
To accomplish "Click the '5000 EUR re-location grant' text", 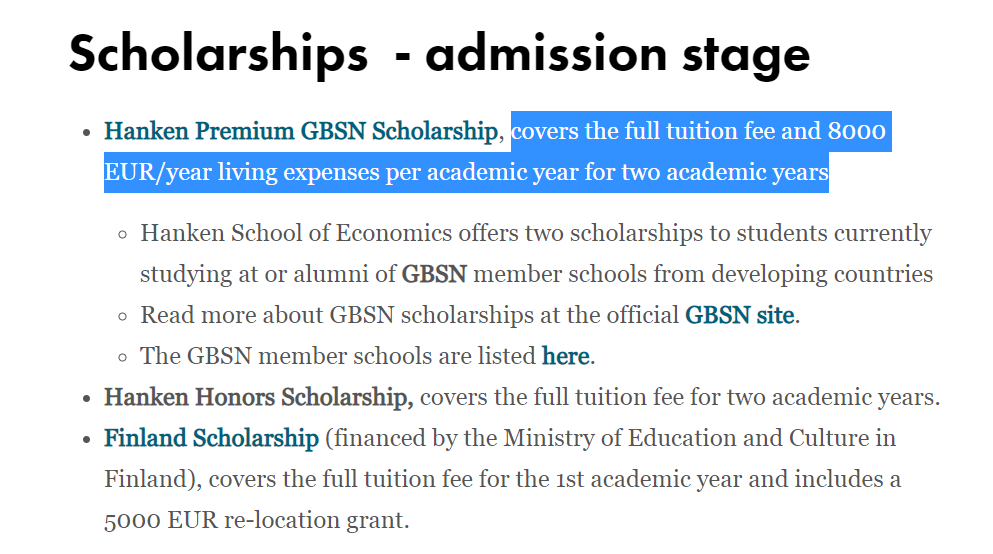I will point(256,520).
